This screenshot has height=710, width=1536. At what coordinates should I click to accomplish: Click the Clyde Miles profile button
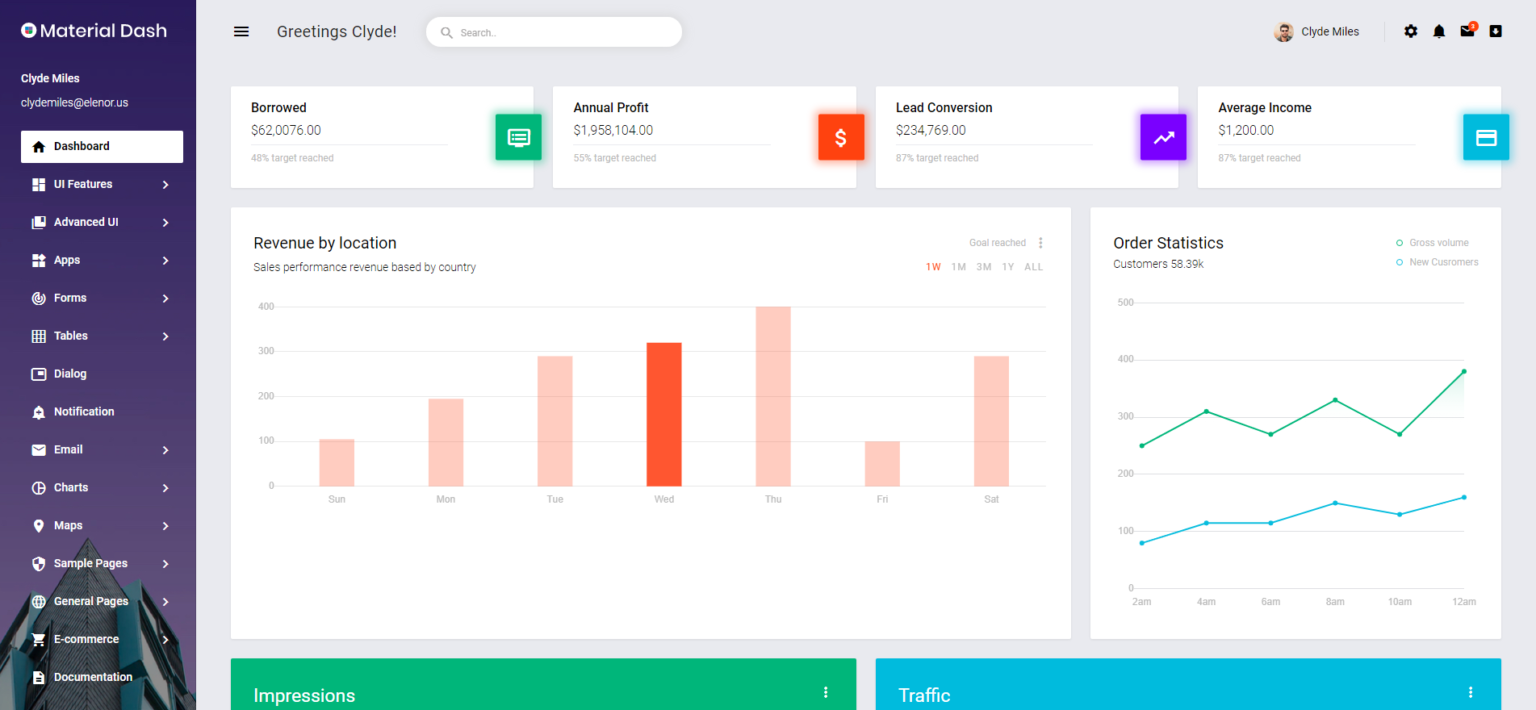[x=1316, y=31]
